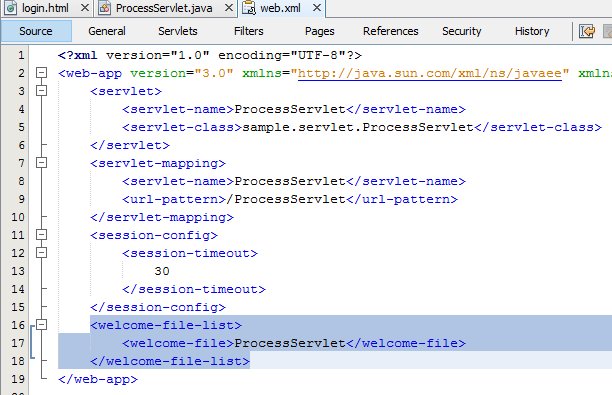Click the closing servlet-mapping tag
Image resolution: width=612 pixels, height=395 pixels.
[162, 217]
